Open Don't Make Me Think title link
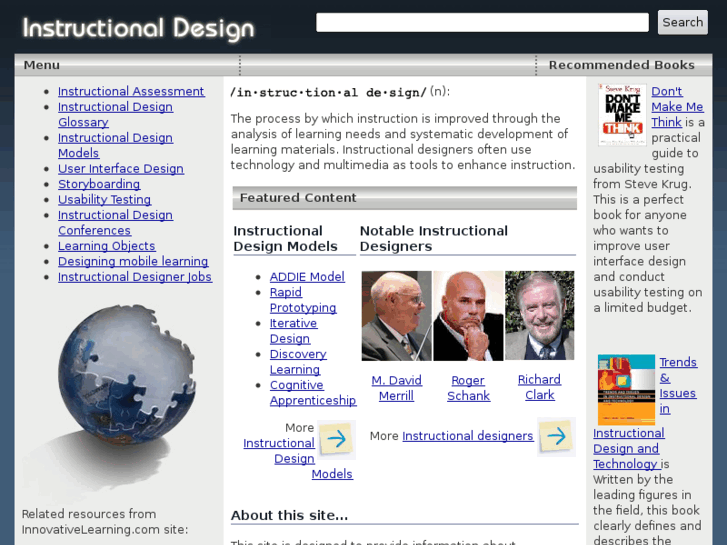 pyautogui.click(x=677, y=107)
